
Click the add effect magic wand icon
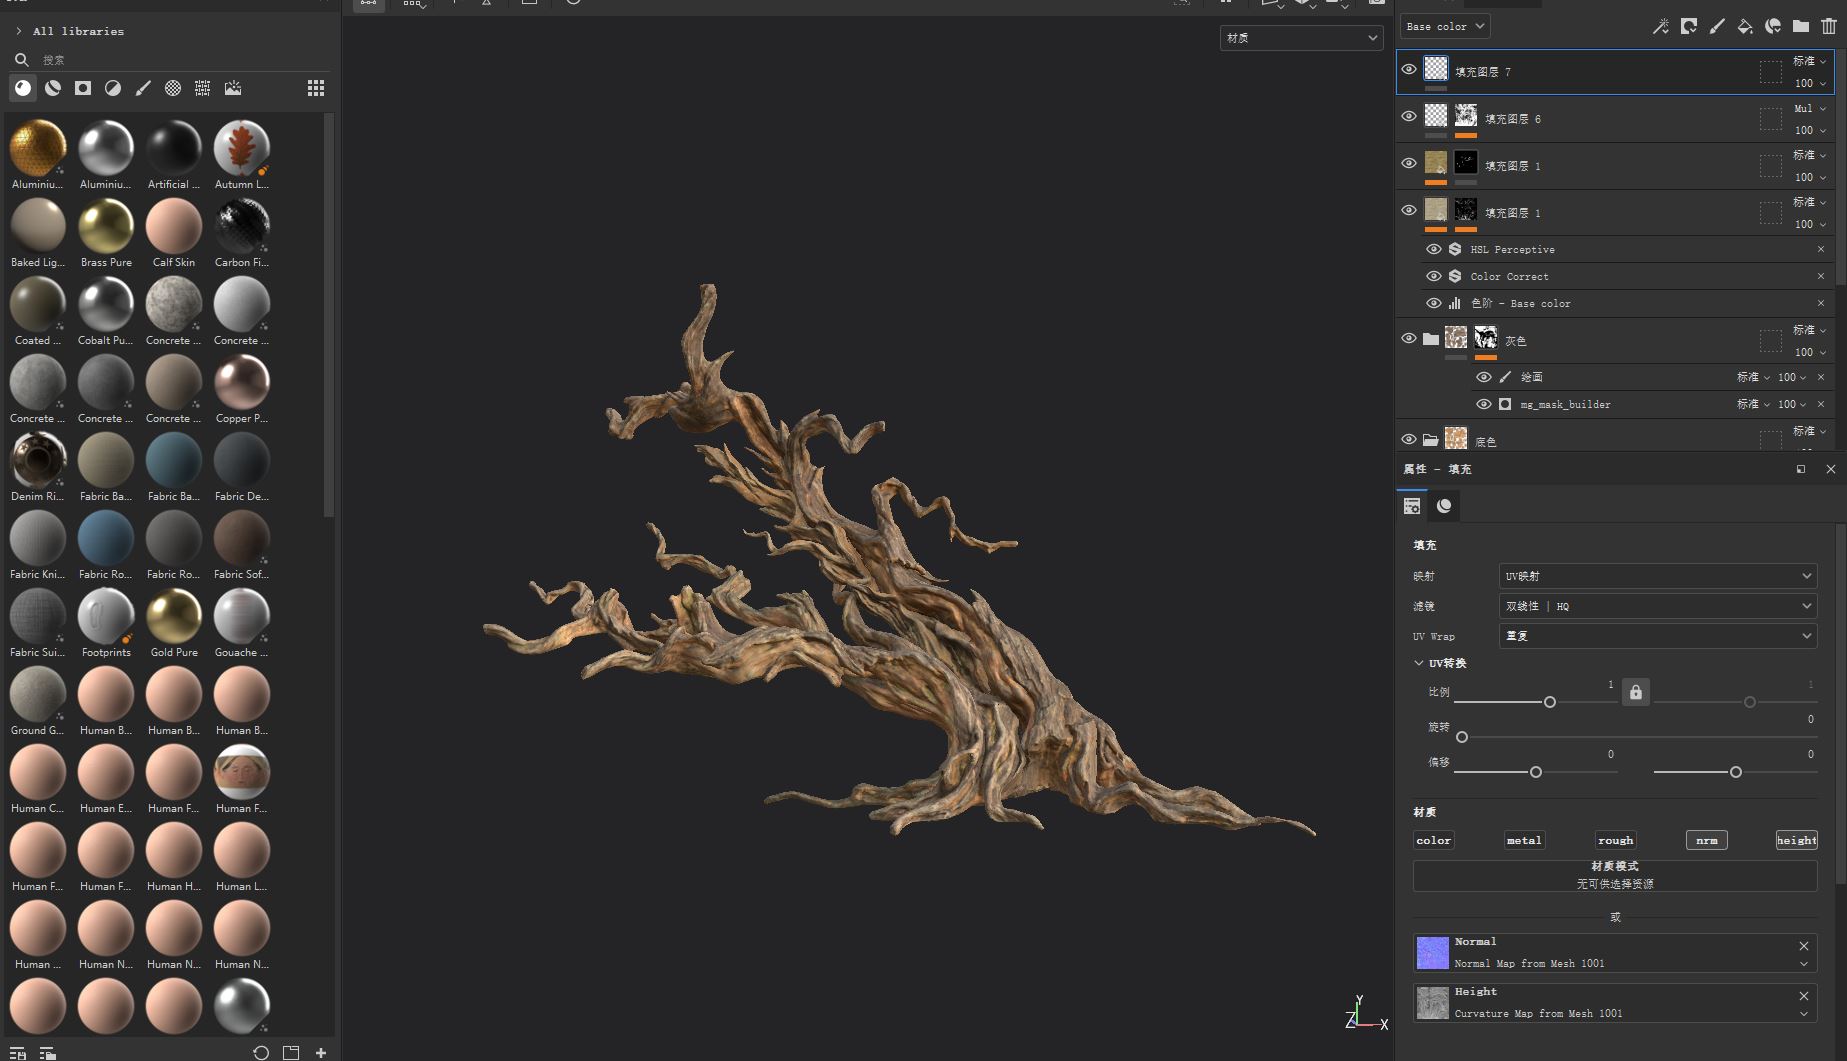[1661, 27]
